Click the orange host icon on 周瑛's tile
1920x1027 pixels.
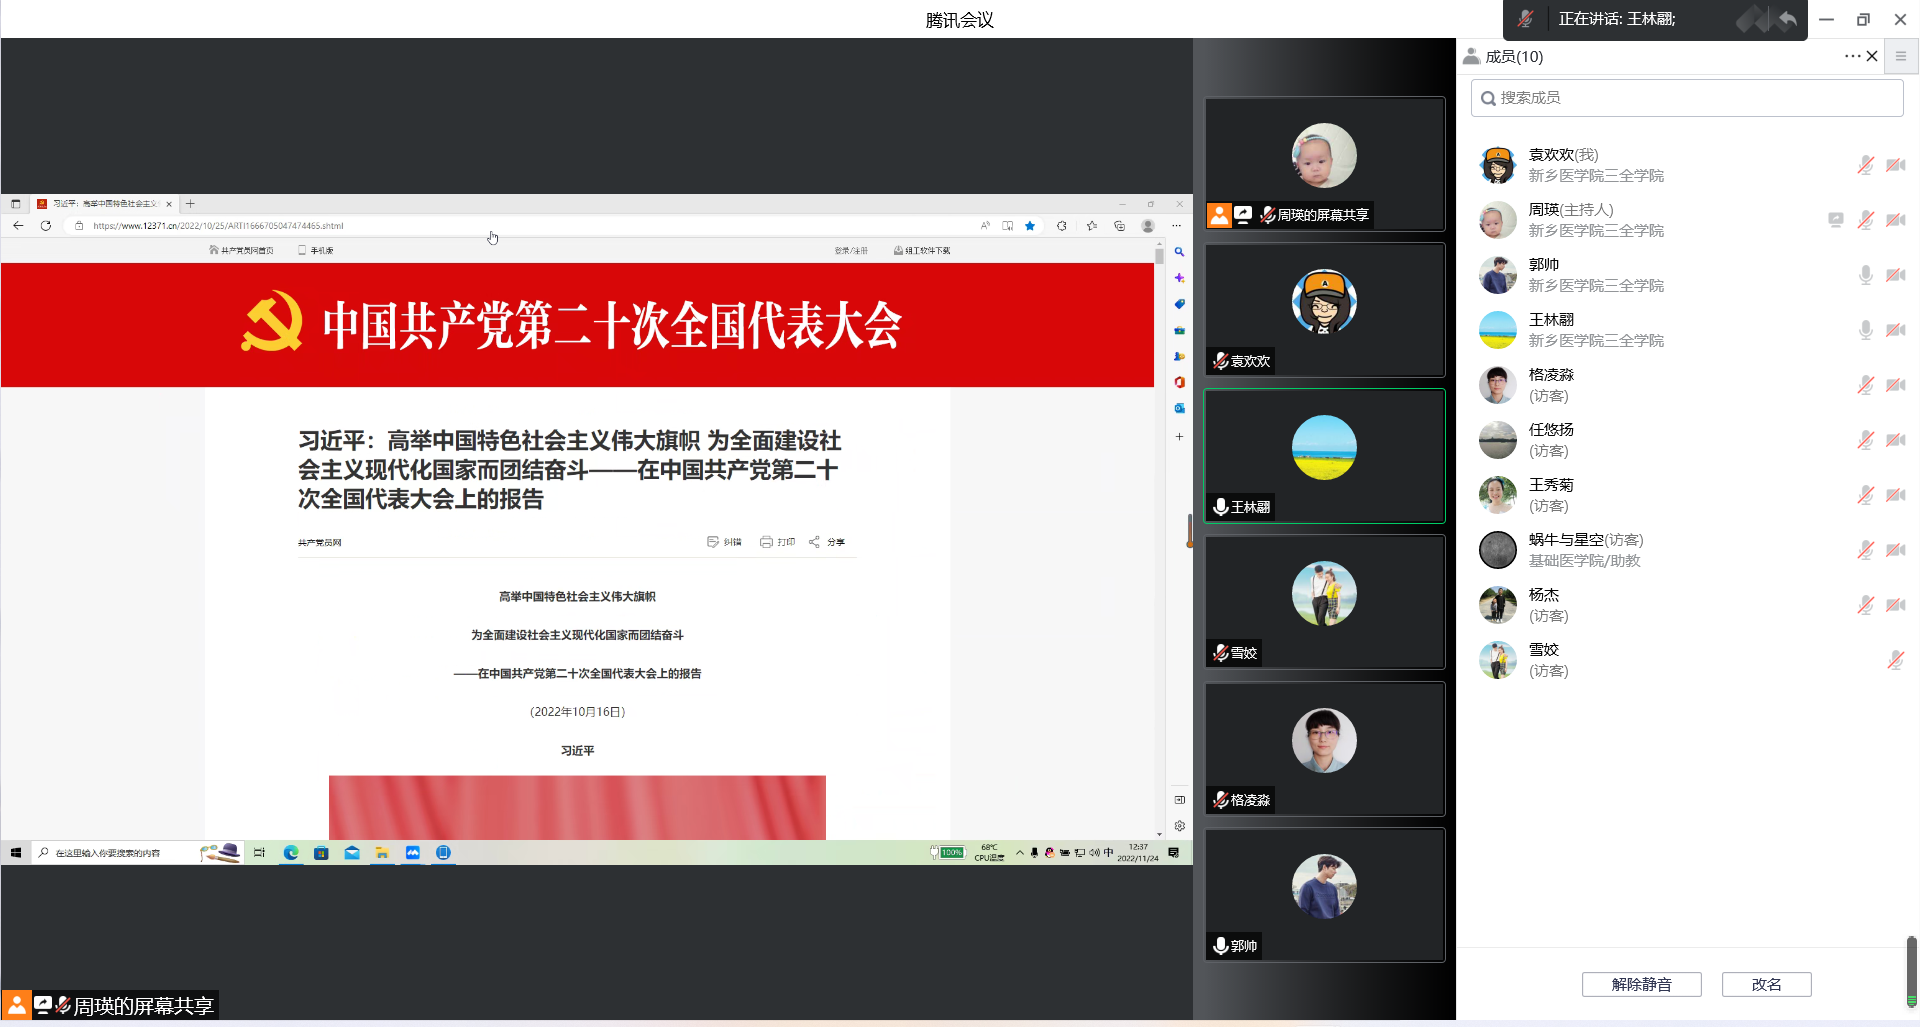click(x=1219, y=215)
